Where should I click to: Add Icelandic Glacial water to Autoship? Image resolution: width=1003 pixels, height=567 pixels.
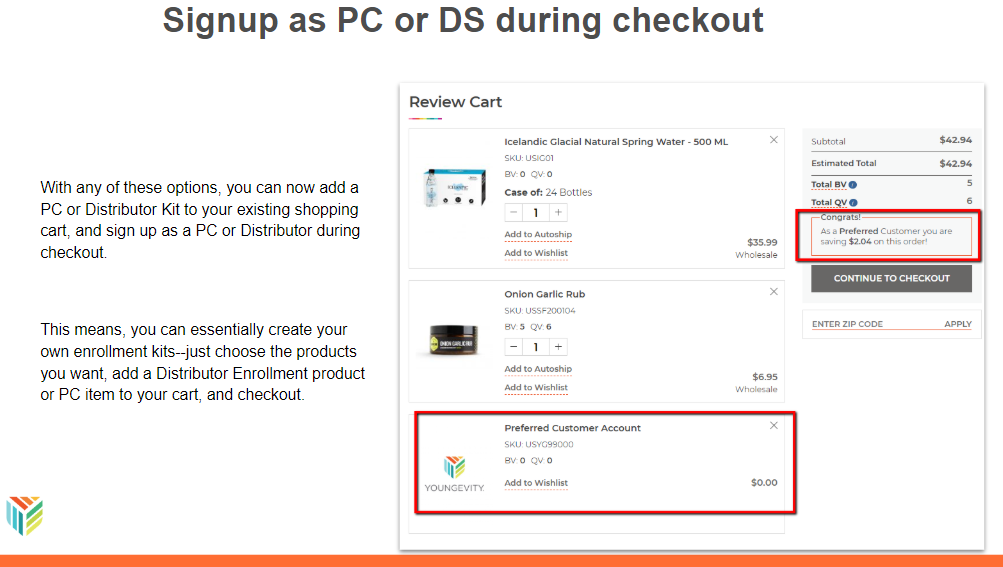tap(538, 235)
